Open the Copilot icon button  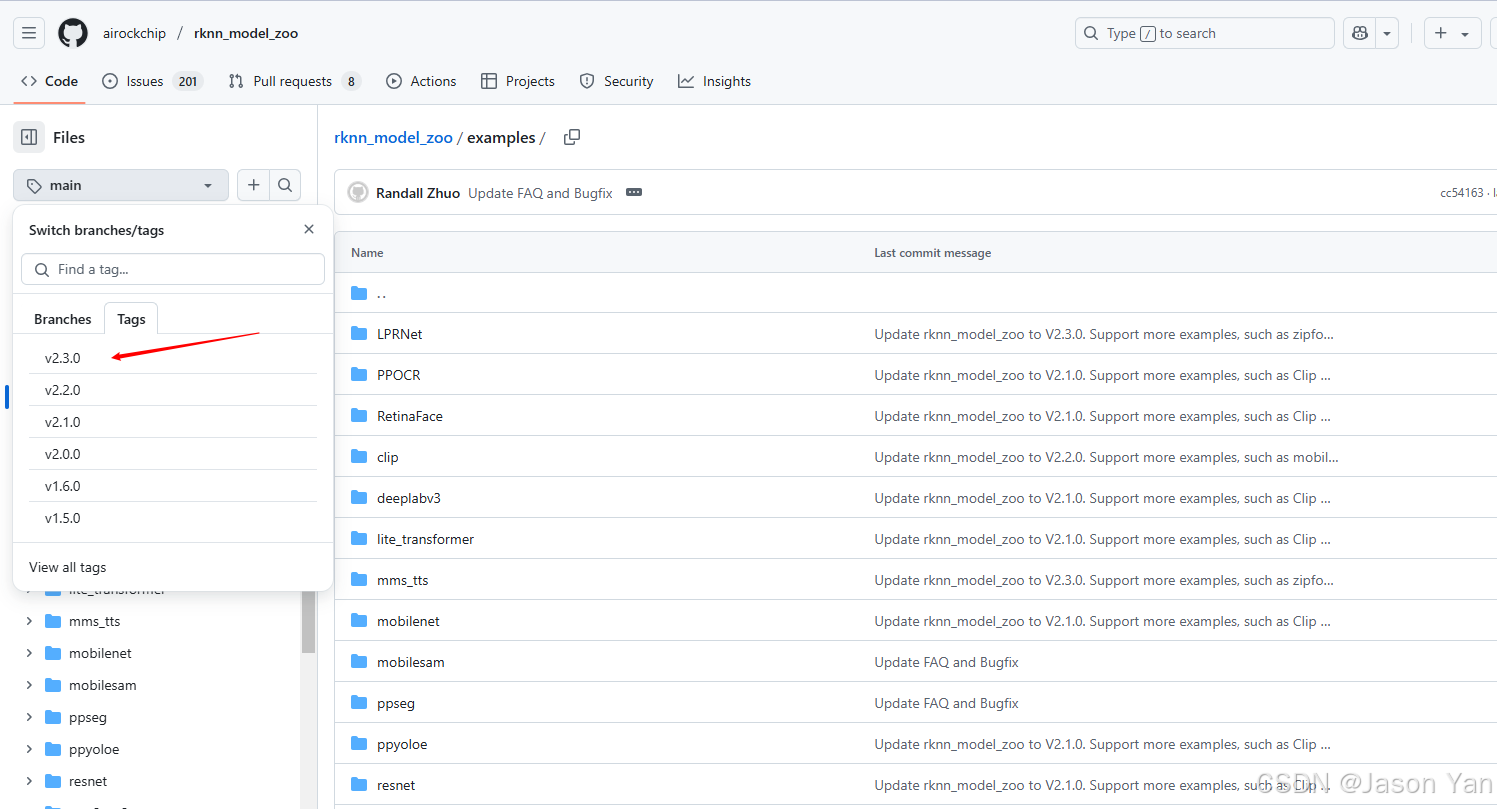tap(1359, 33)
